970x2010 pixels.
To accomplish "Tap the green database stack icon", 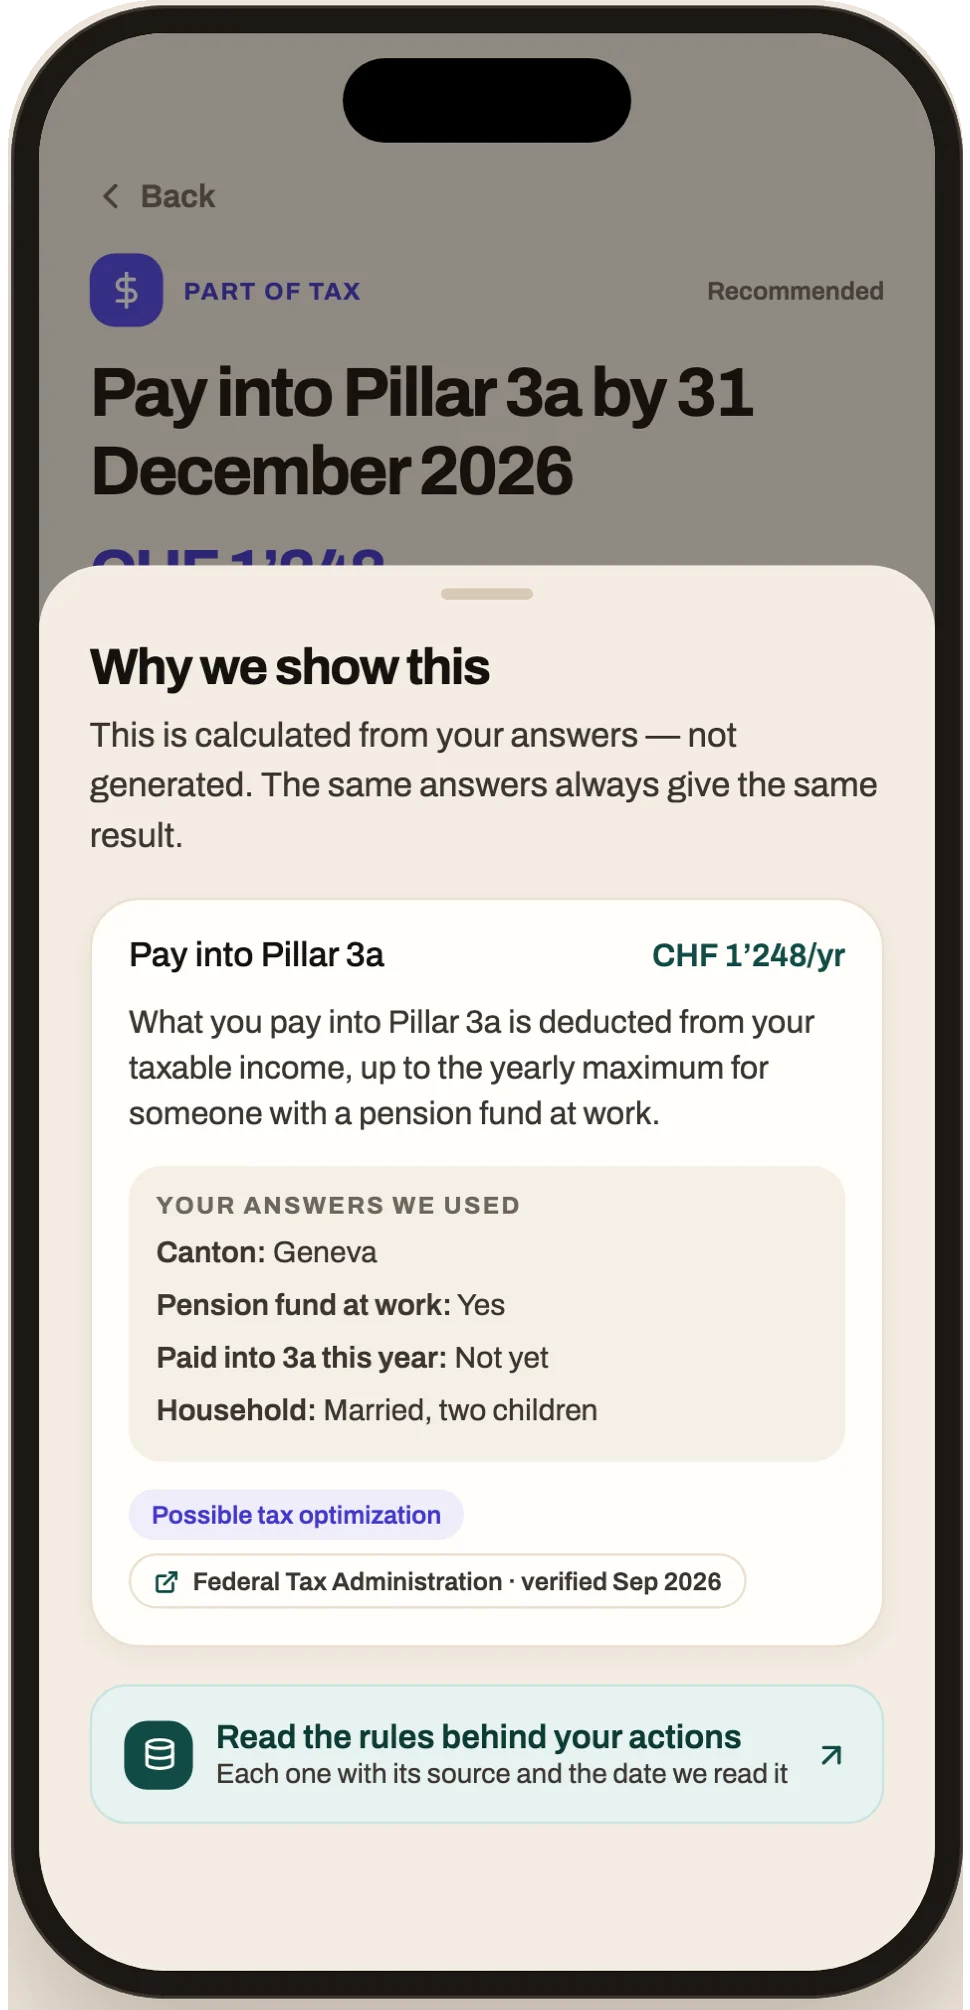I will (159, 1755).
